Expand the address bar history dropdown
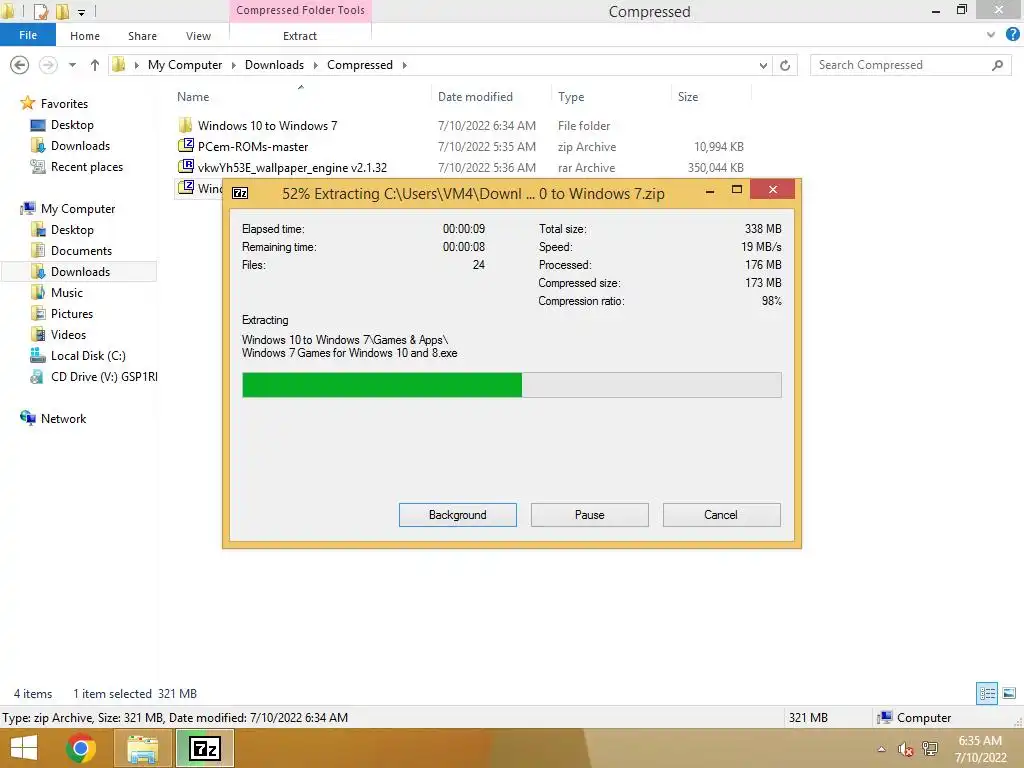This screenshot has width=1024, height=768. click(x=763, y=65)
